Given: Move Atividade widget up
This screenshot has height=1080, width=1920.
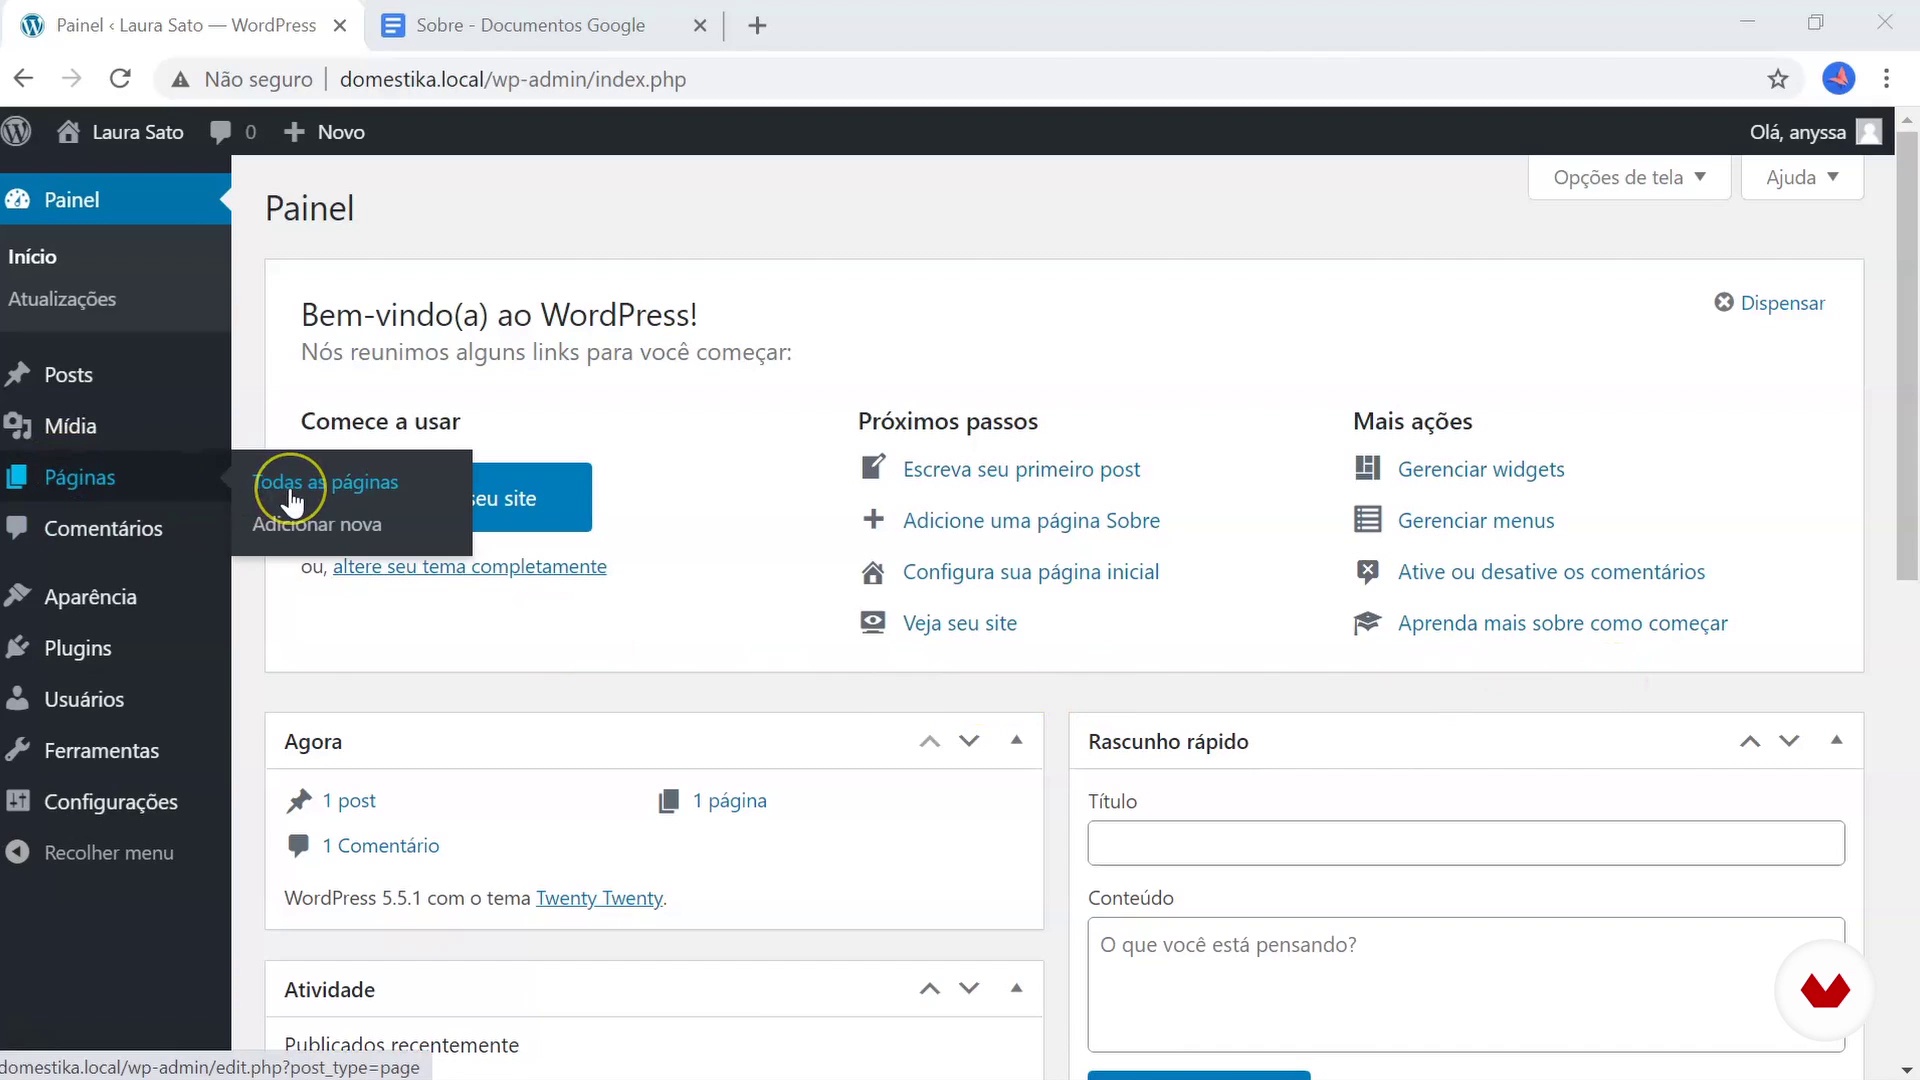Looking at the screenshot, I should (x=930, y=989).
